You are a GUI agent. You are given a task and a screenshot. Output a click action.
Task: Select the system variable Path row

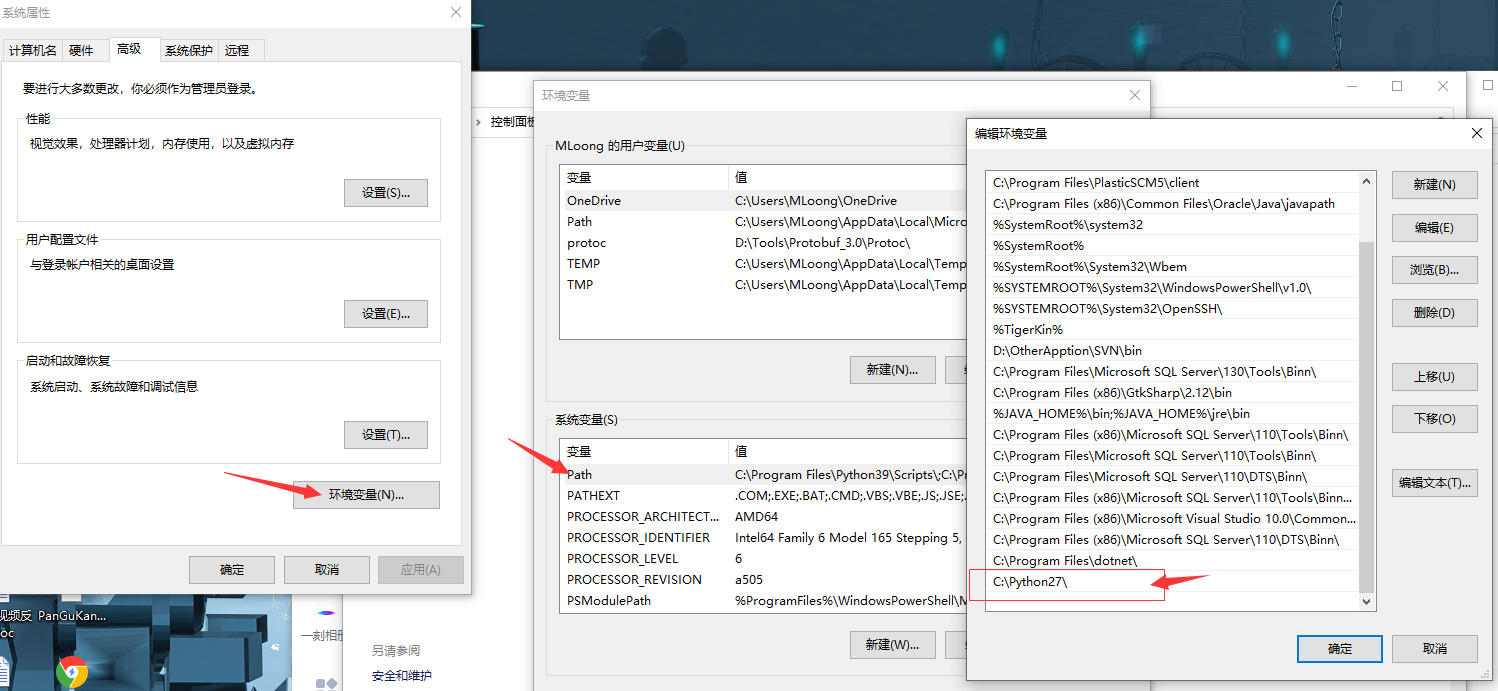(764, 475)
